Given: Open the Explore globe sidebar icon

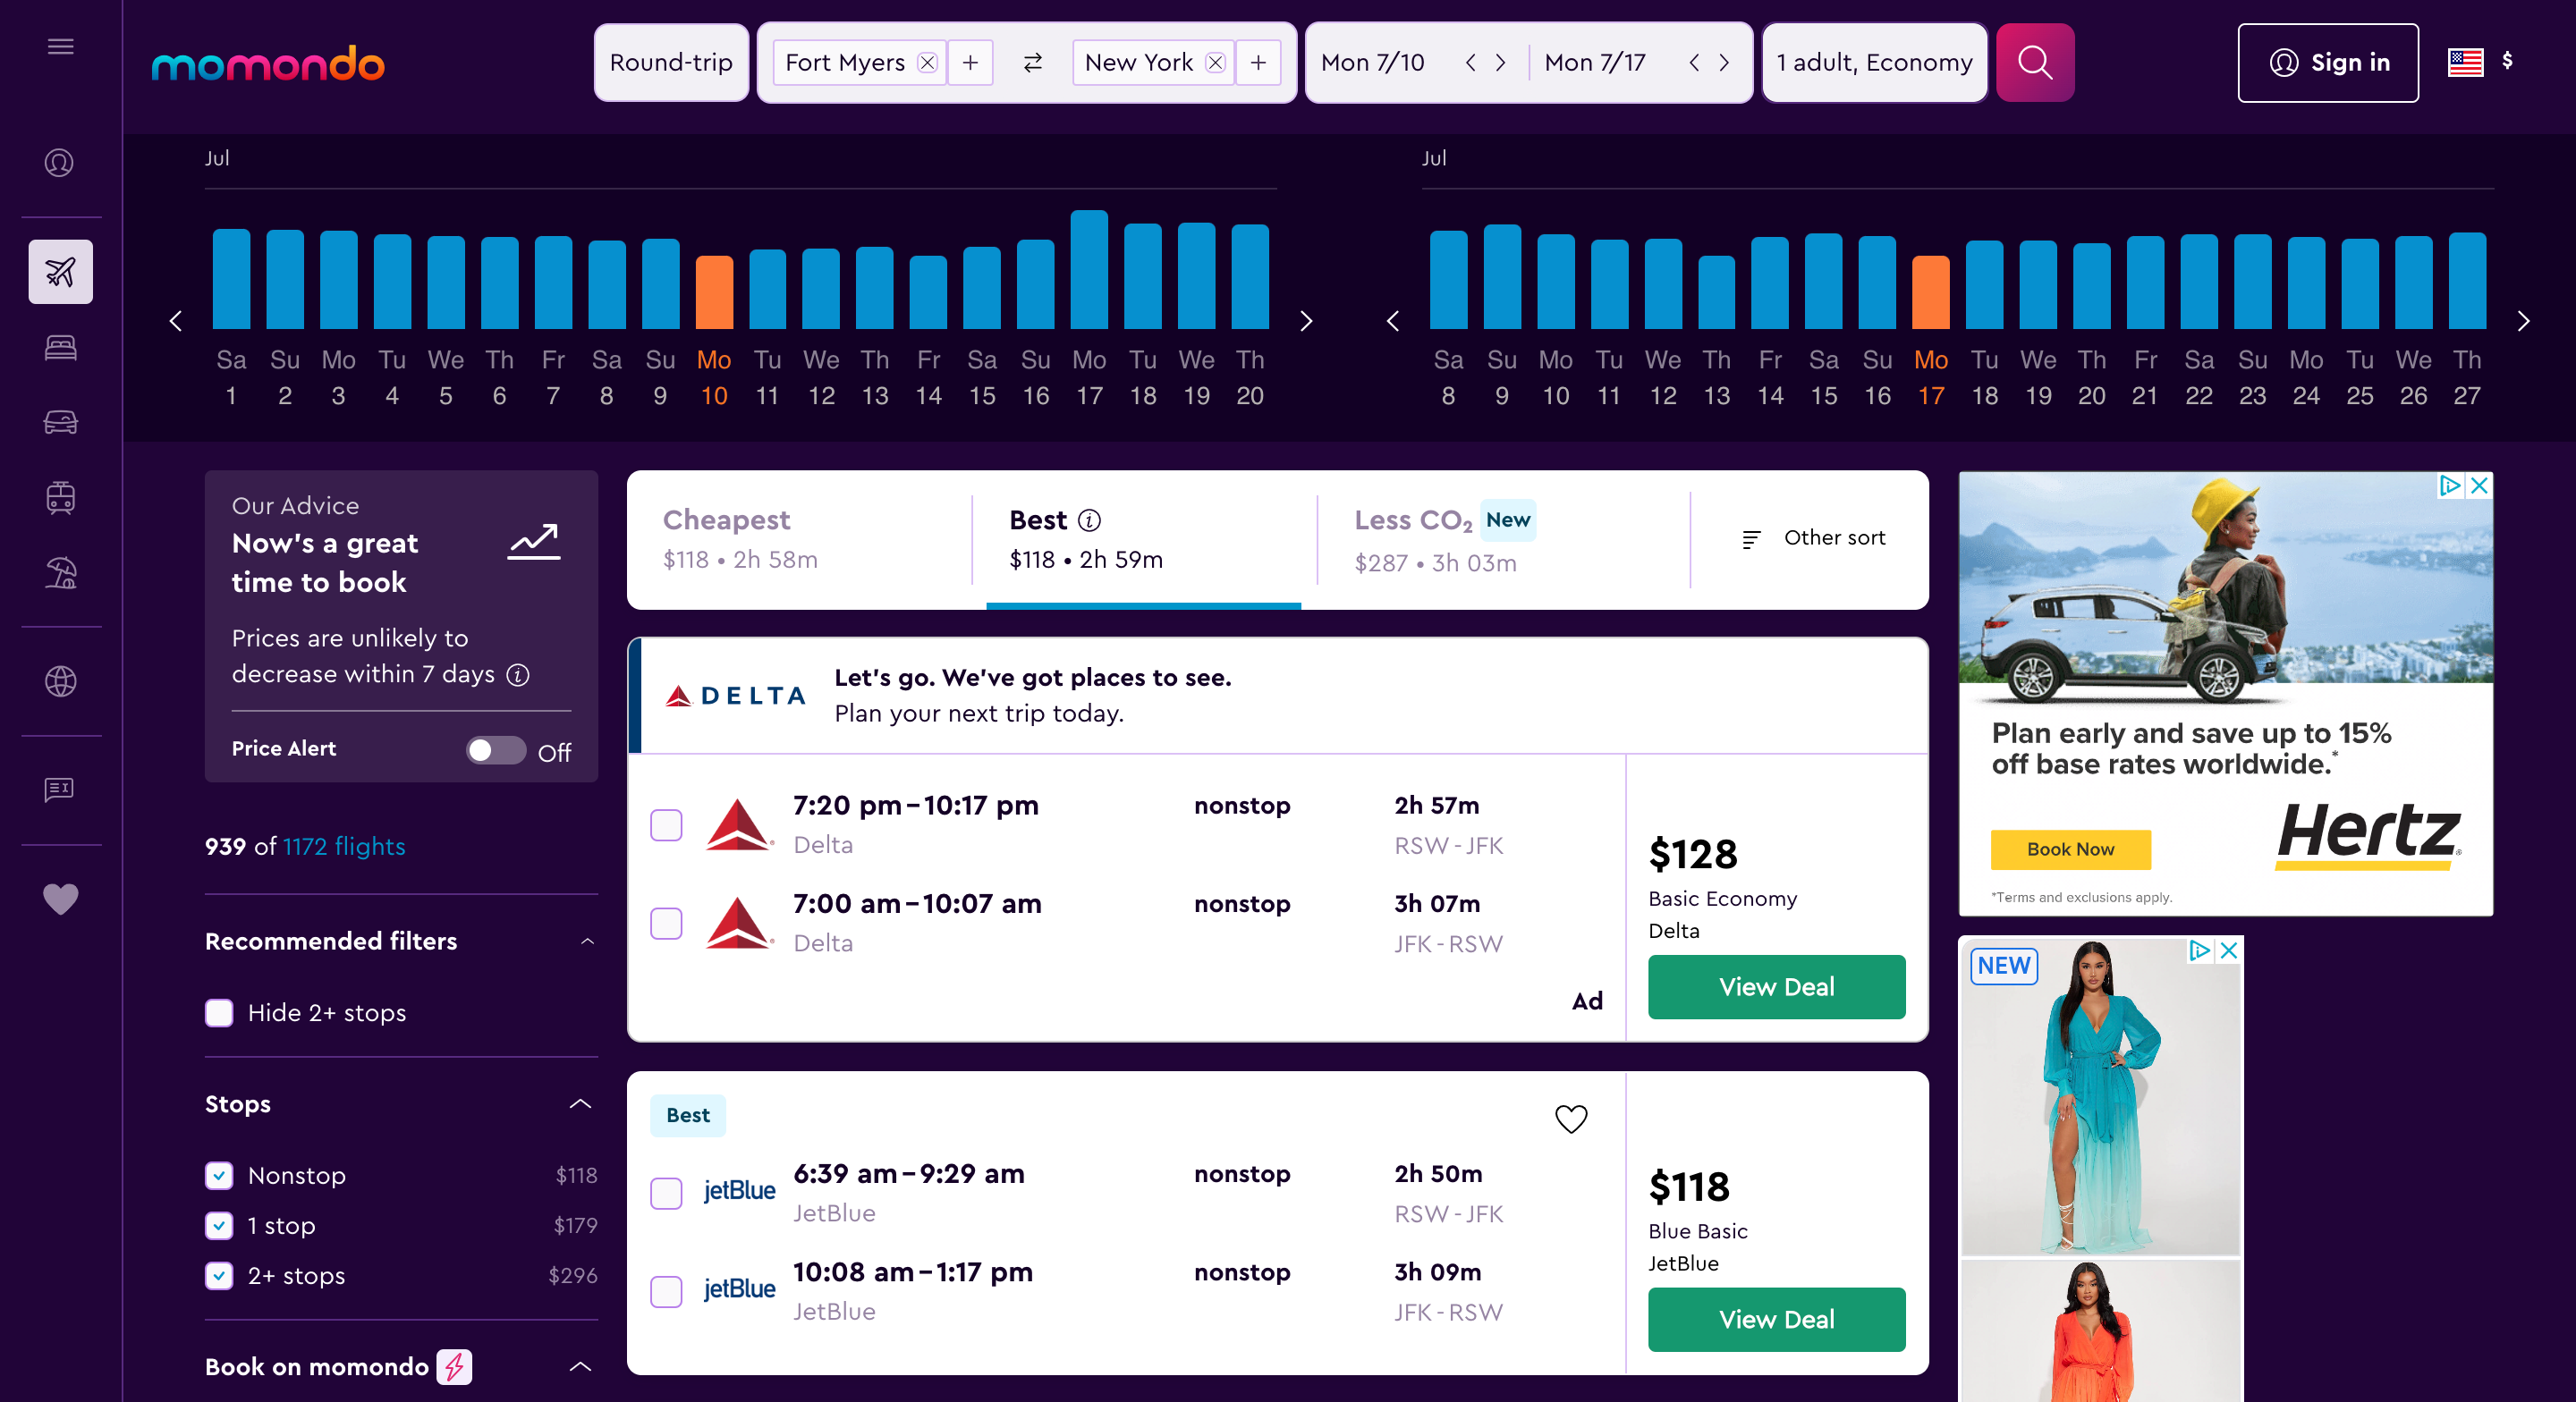Looking at the screenshot, I should (x=60, y=681).
